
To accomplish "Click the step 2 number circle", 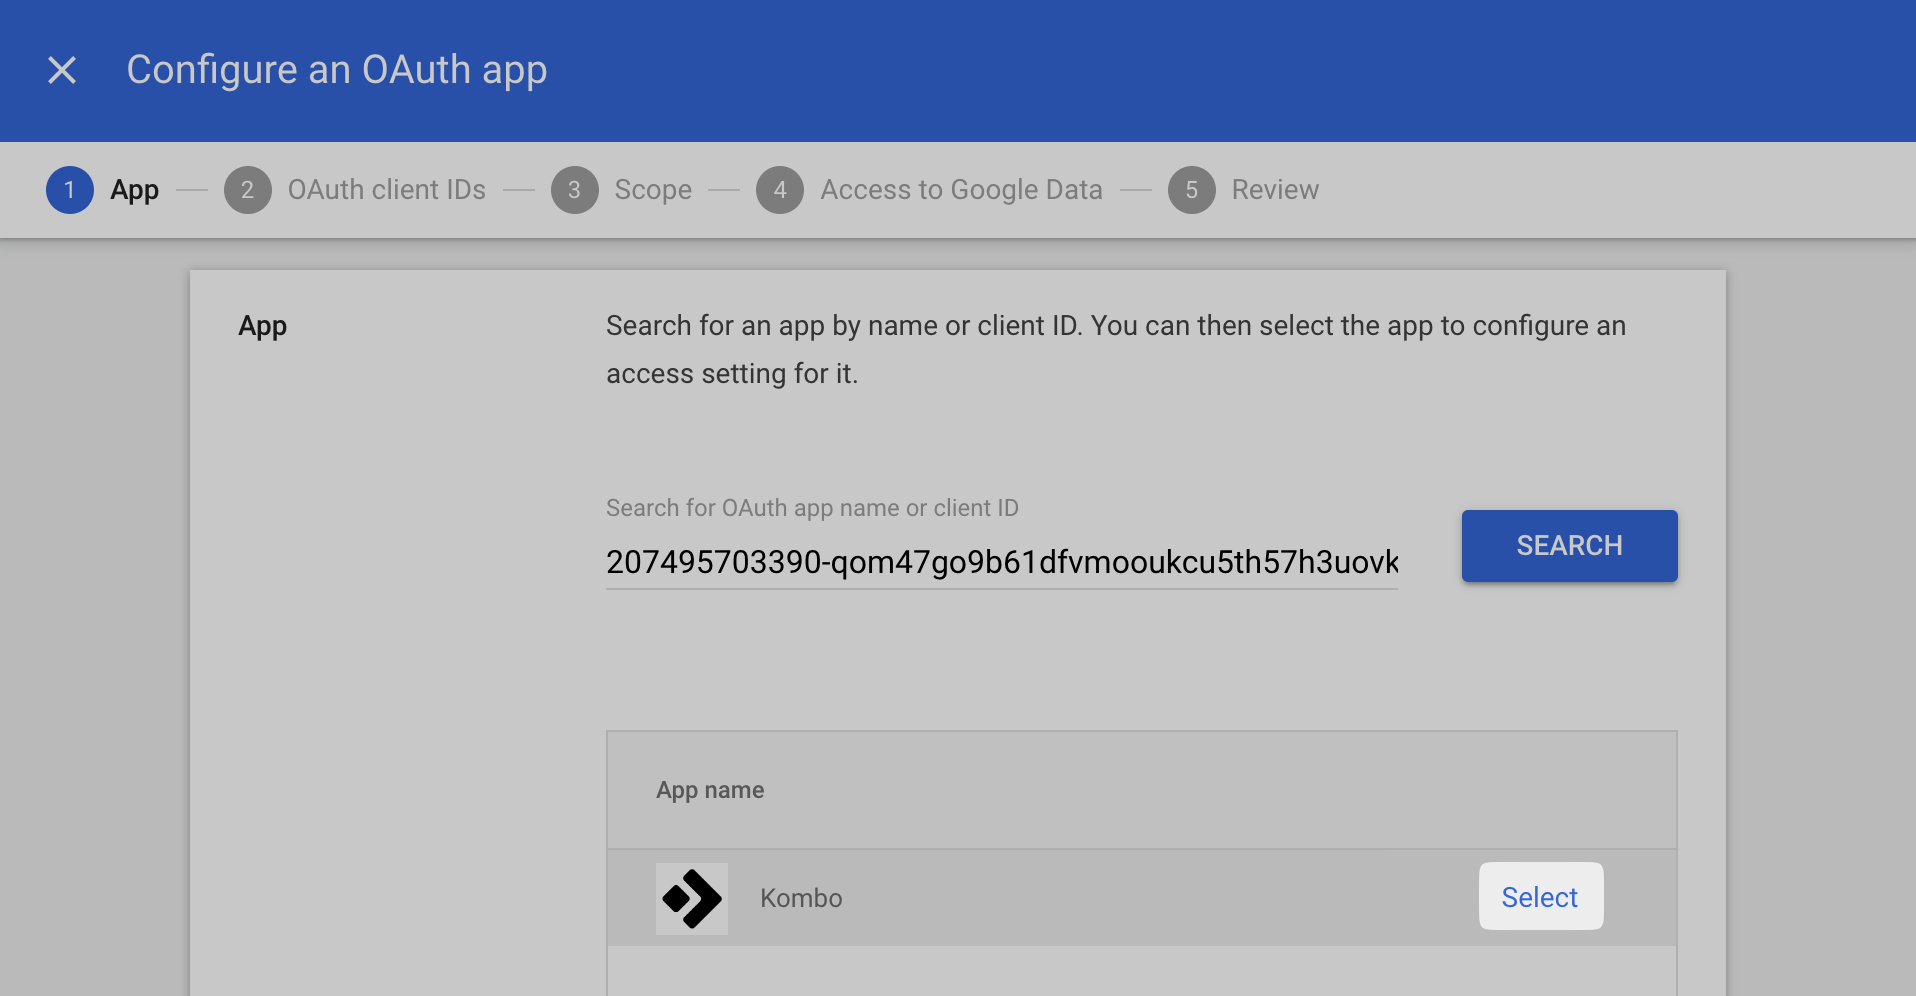I will (x=248, y=190).
